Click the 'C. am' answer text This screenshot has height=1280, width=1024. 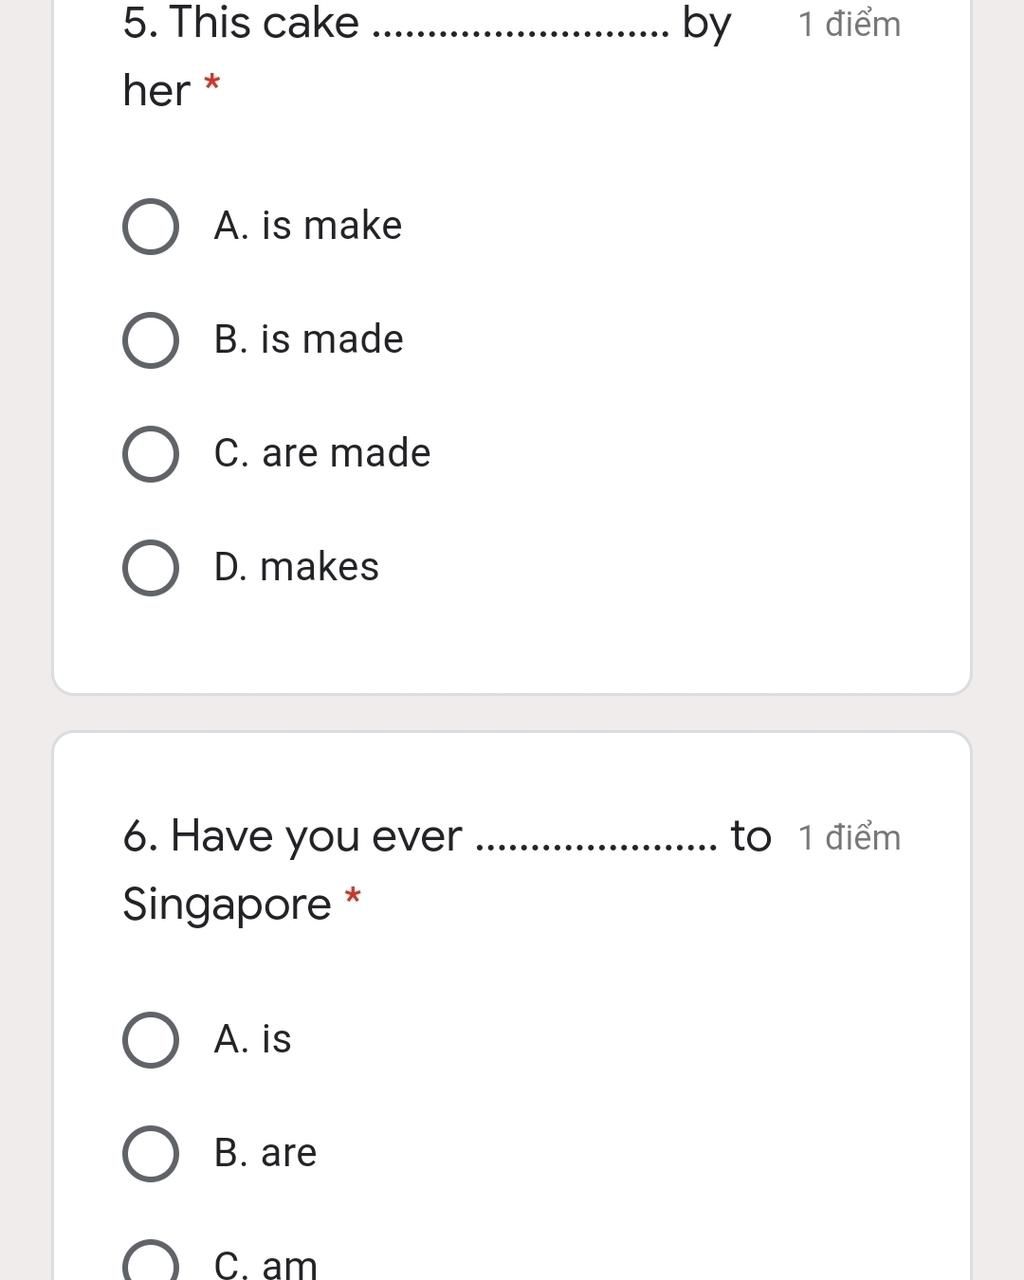[x=265, y=1265]
